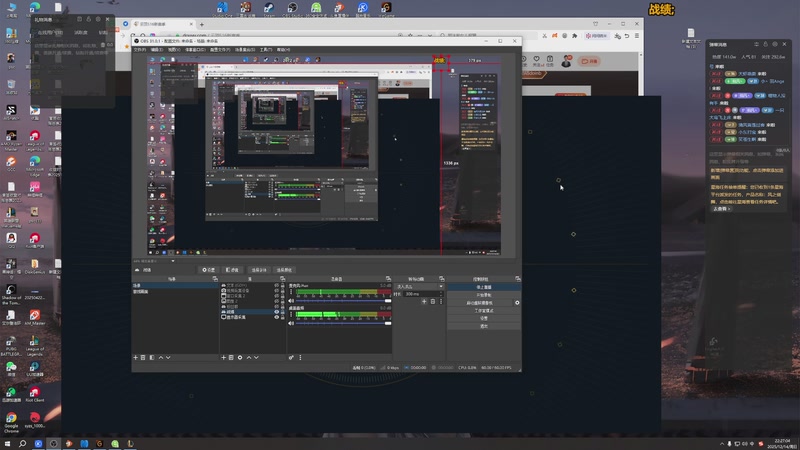Pop out the Sources dock panel
The width and height of the screenshot is (800, 450).
pyautogui.click(x=282, y=279)
